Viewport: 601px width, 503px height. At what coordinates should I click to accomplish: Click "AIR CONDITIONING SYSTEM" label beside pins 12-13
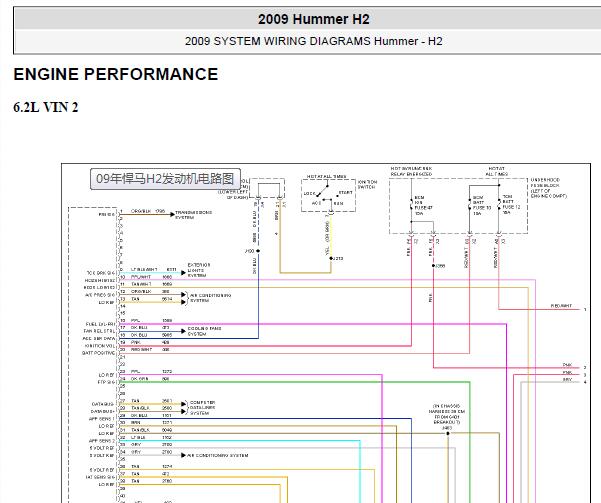[x=210, y=298]
